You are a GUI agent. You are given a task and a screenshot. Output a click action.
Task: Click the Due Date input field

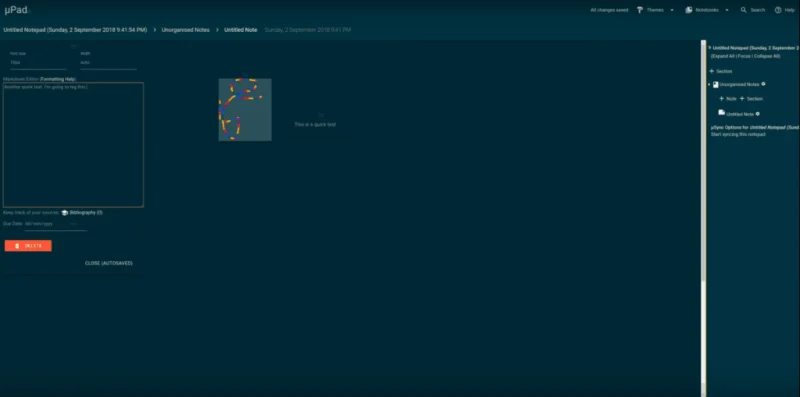(56, 224)
